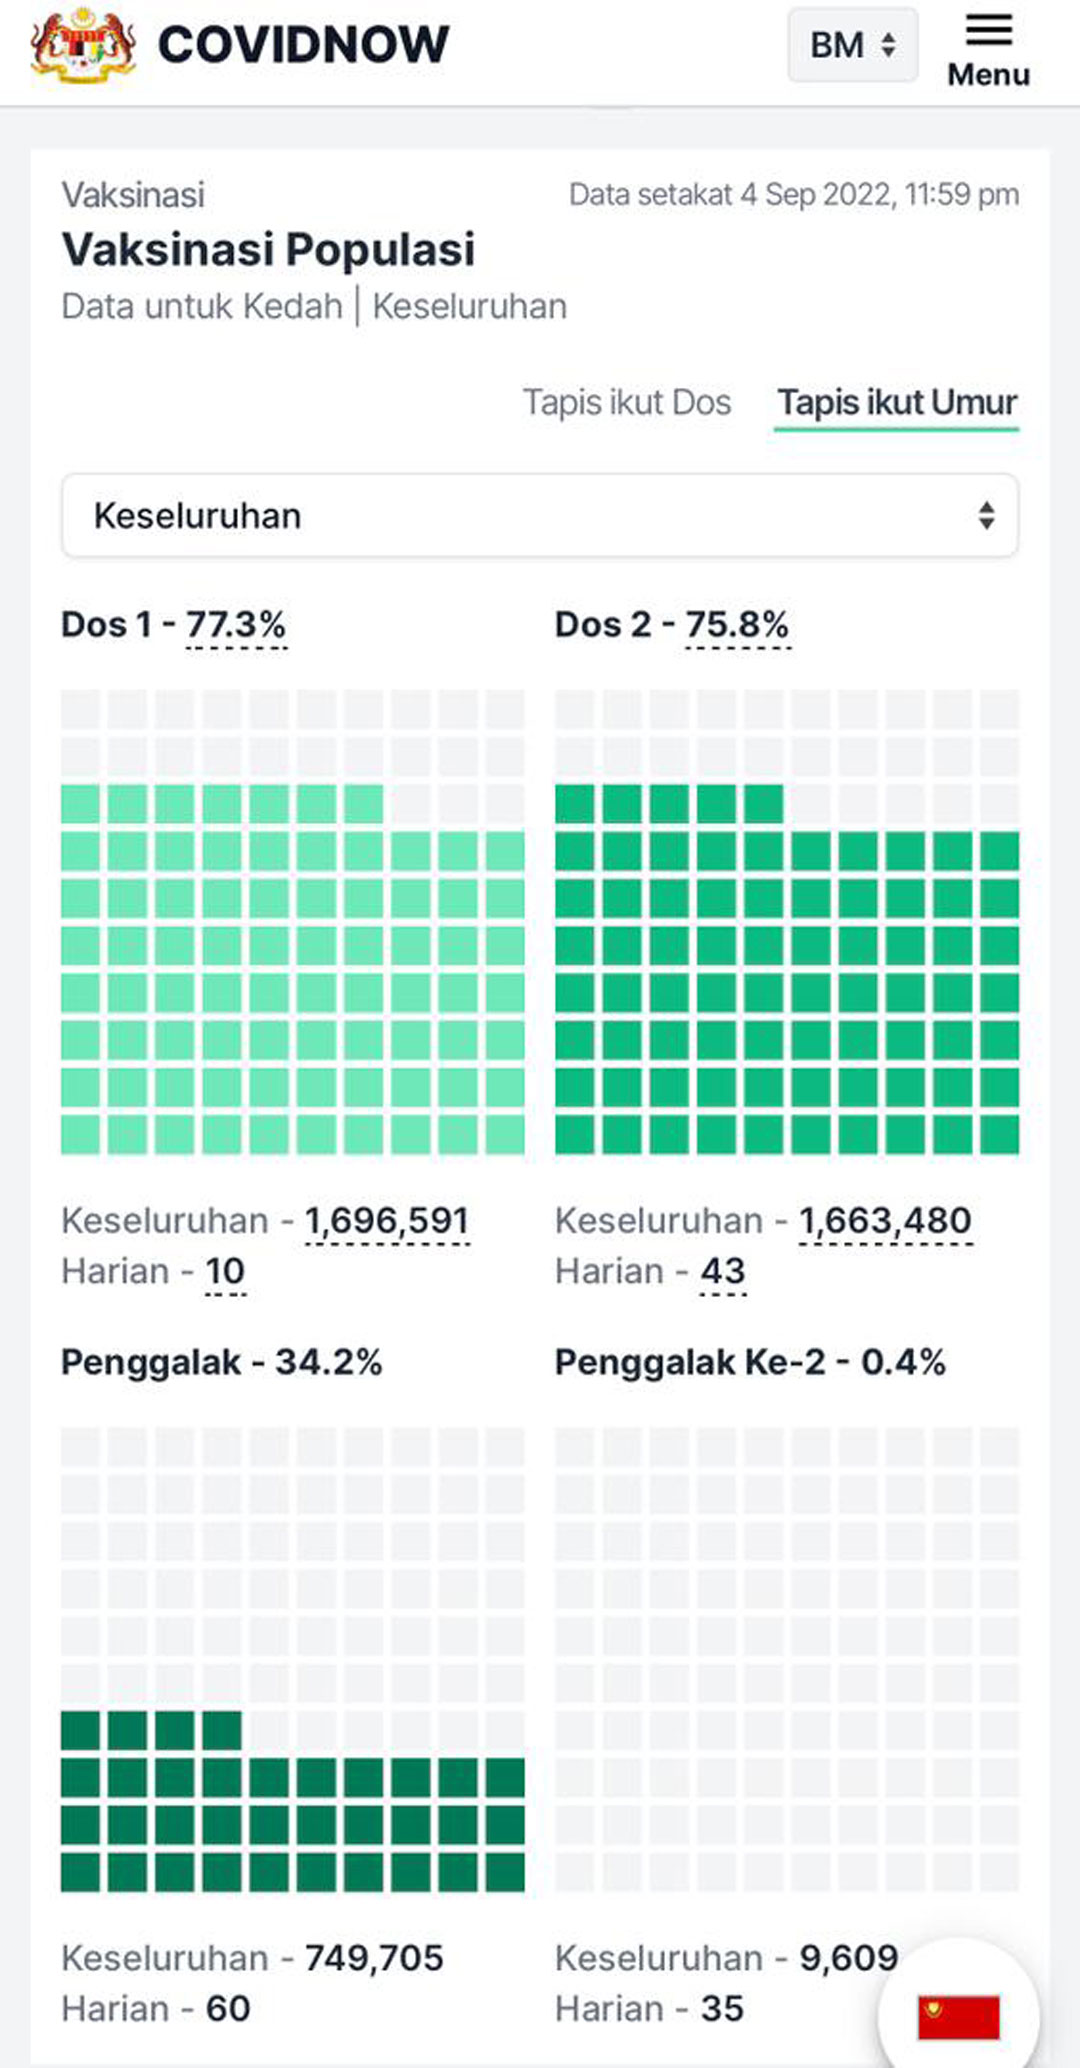Screen dimensions: 1080x2068
Task: Click the Dos 1 Harian value 10
Action: [x=225, y=1271]
